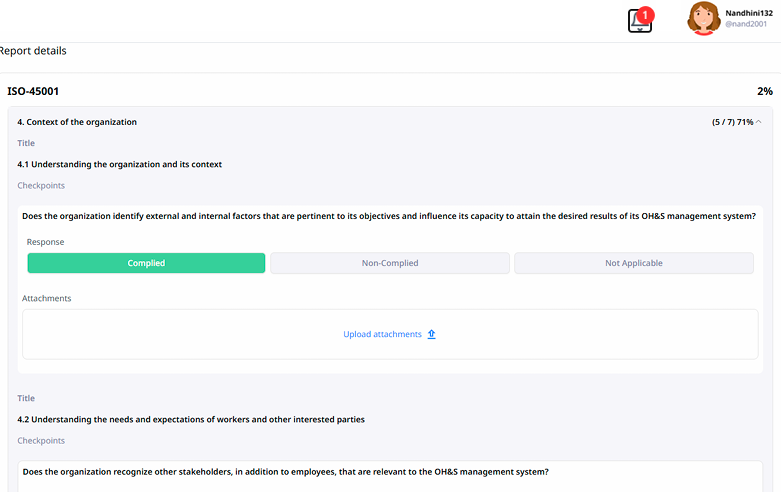
Task: Click the upload arrow icon
Action: point(432,334)
